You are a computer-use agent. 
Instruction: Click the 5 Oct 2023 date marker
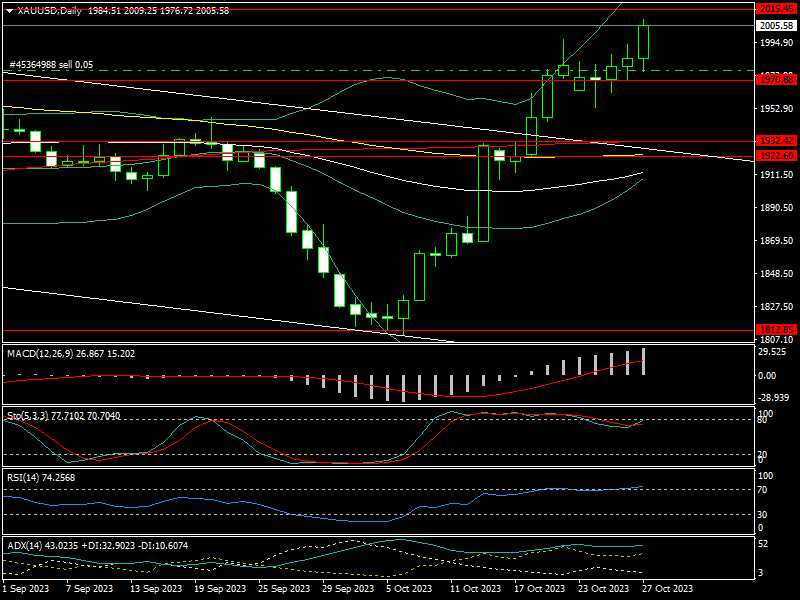[x=408, y=589]
